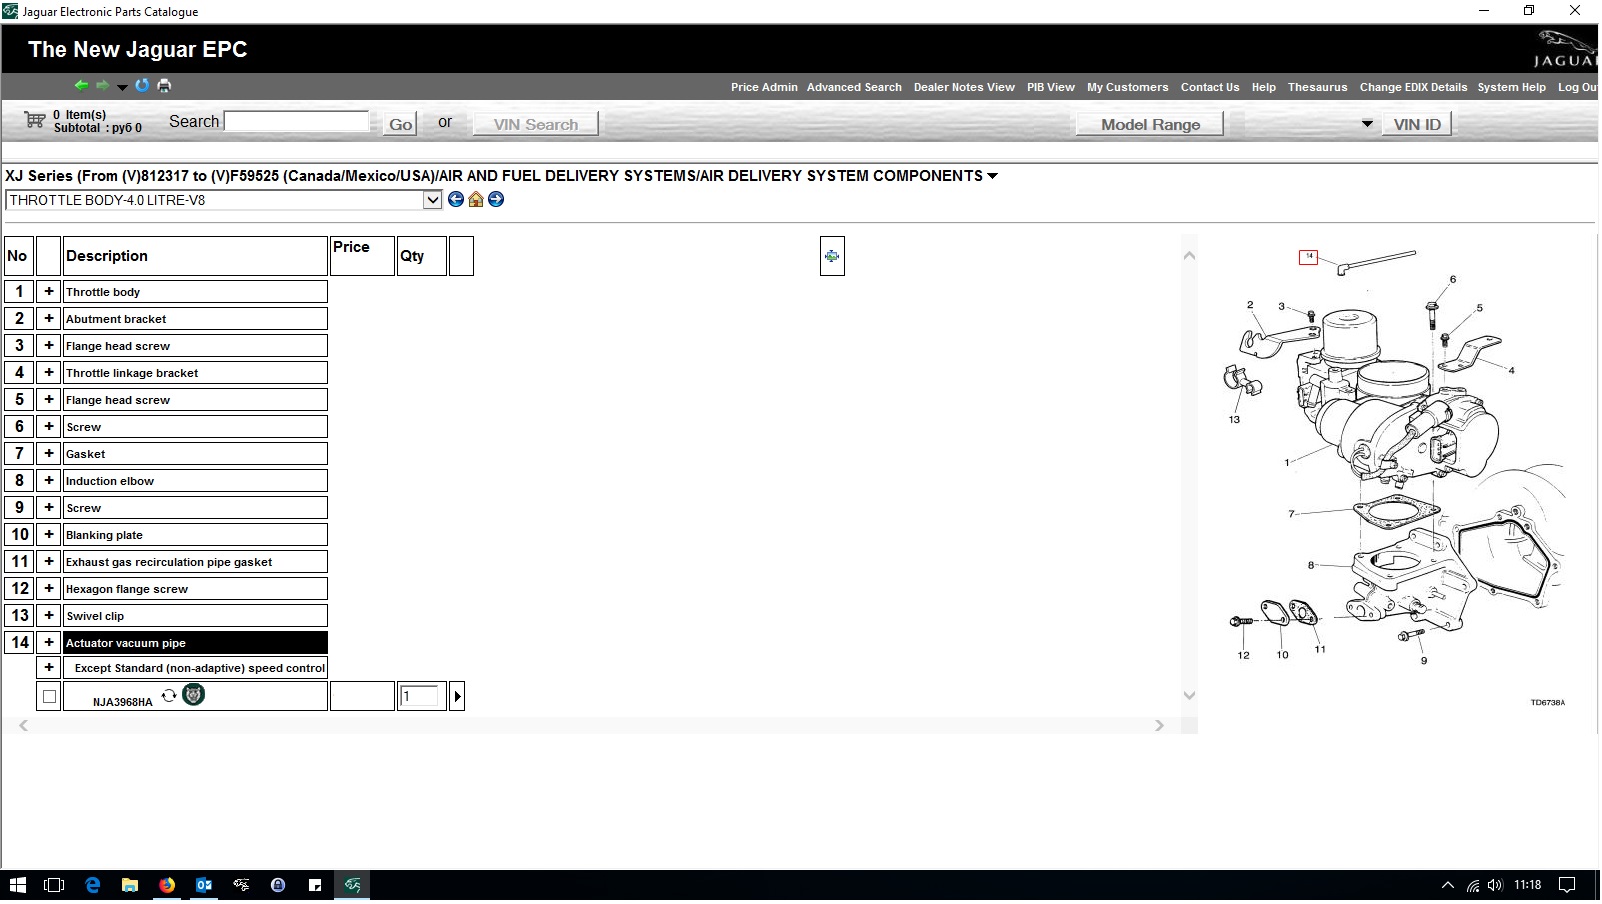This screenshot has height=904, width=1602.
Task: Click the Model Range button
Action: click(1150, 124)
